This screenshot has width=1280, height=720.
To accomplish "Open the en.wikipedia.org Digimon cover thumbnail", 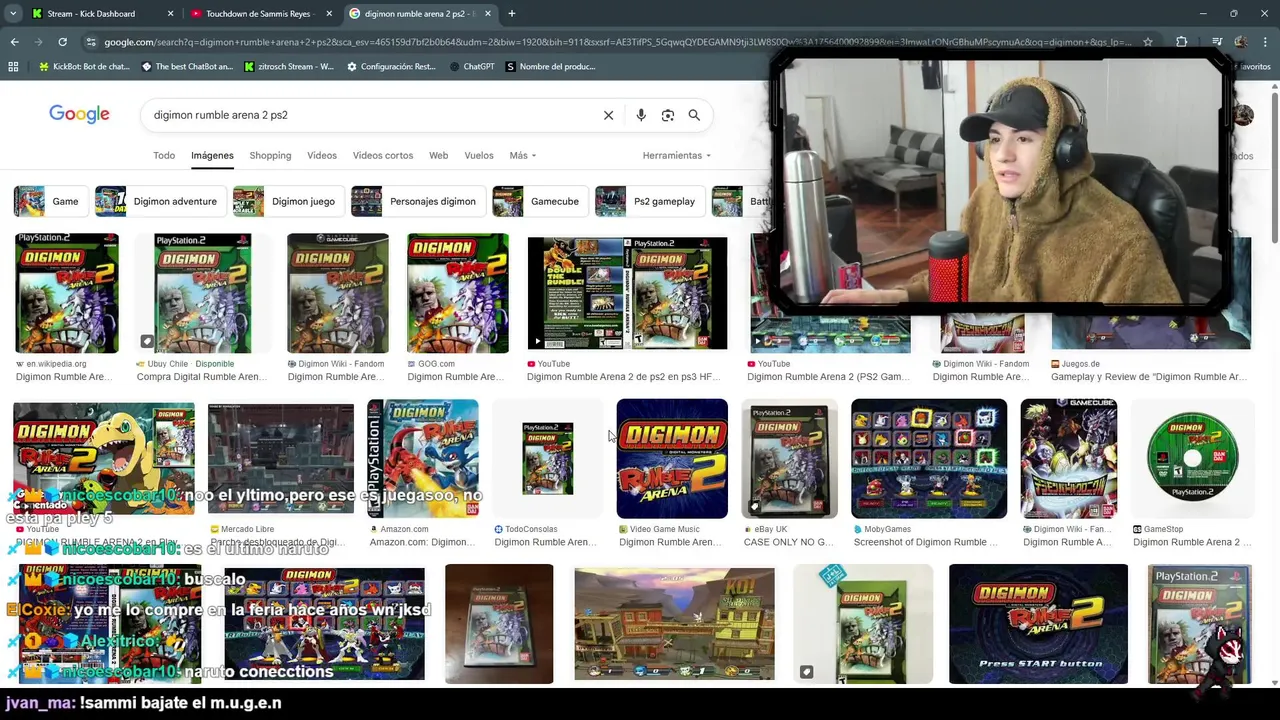I will click(67, 293).
